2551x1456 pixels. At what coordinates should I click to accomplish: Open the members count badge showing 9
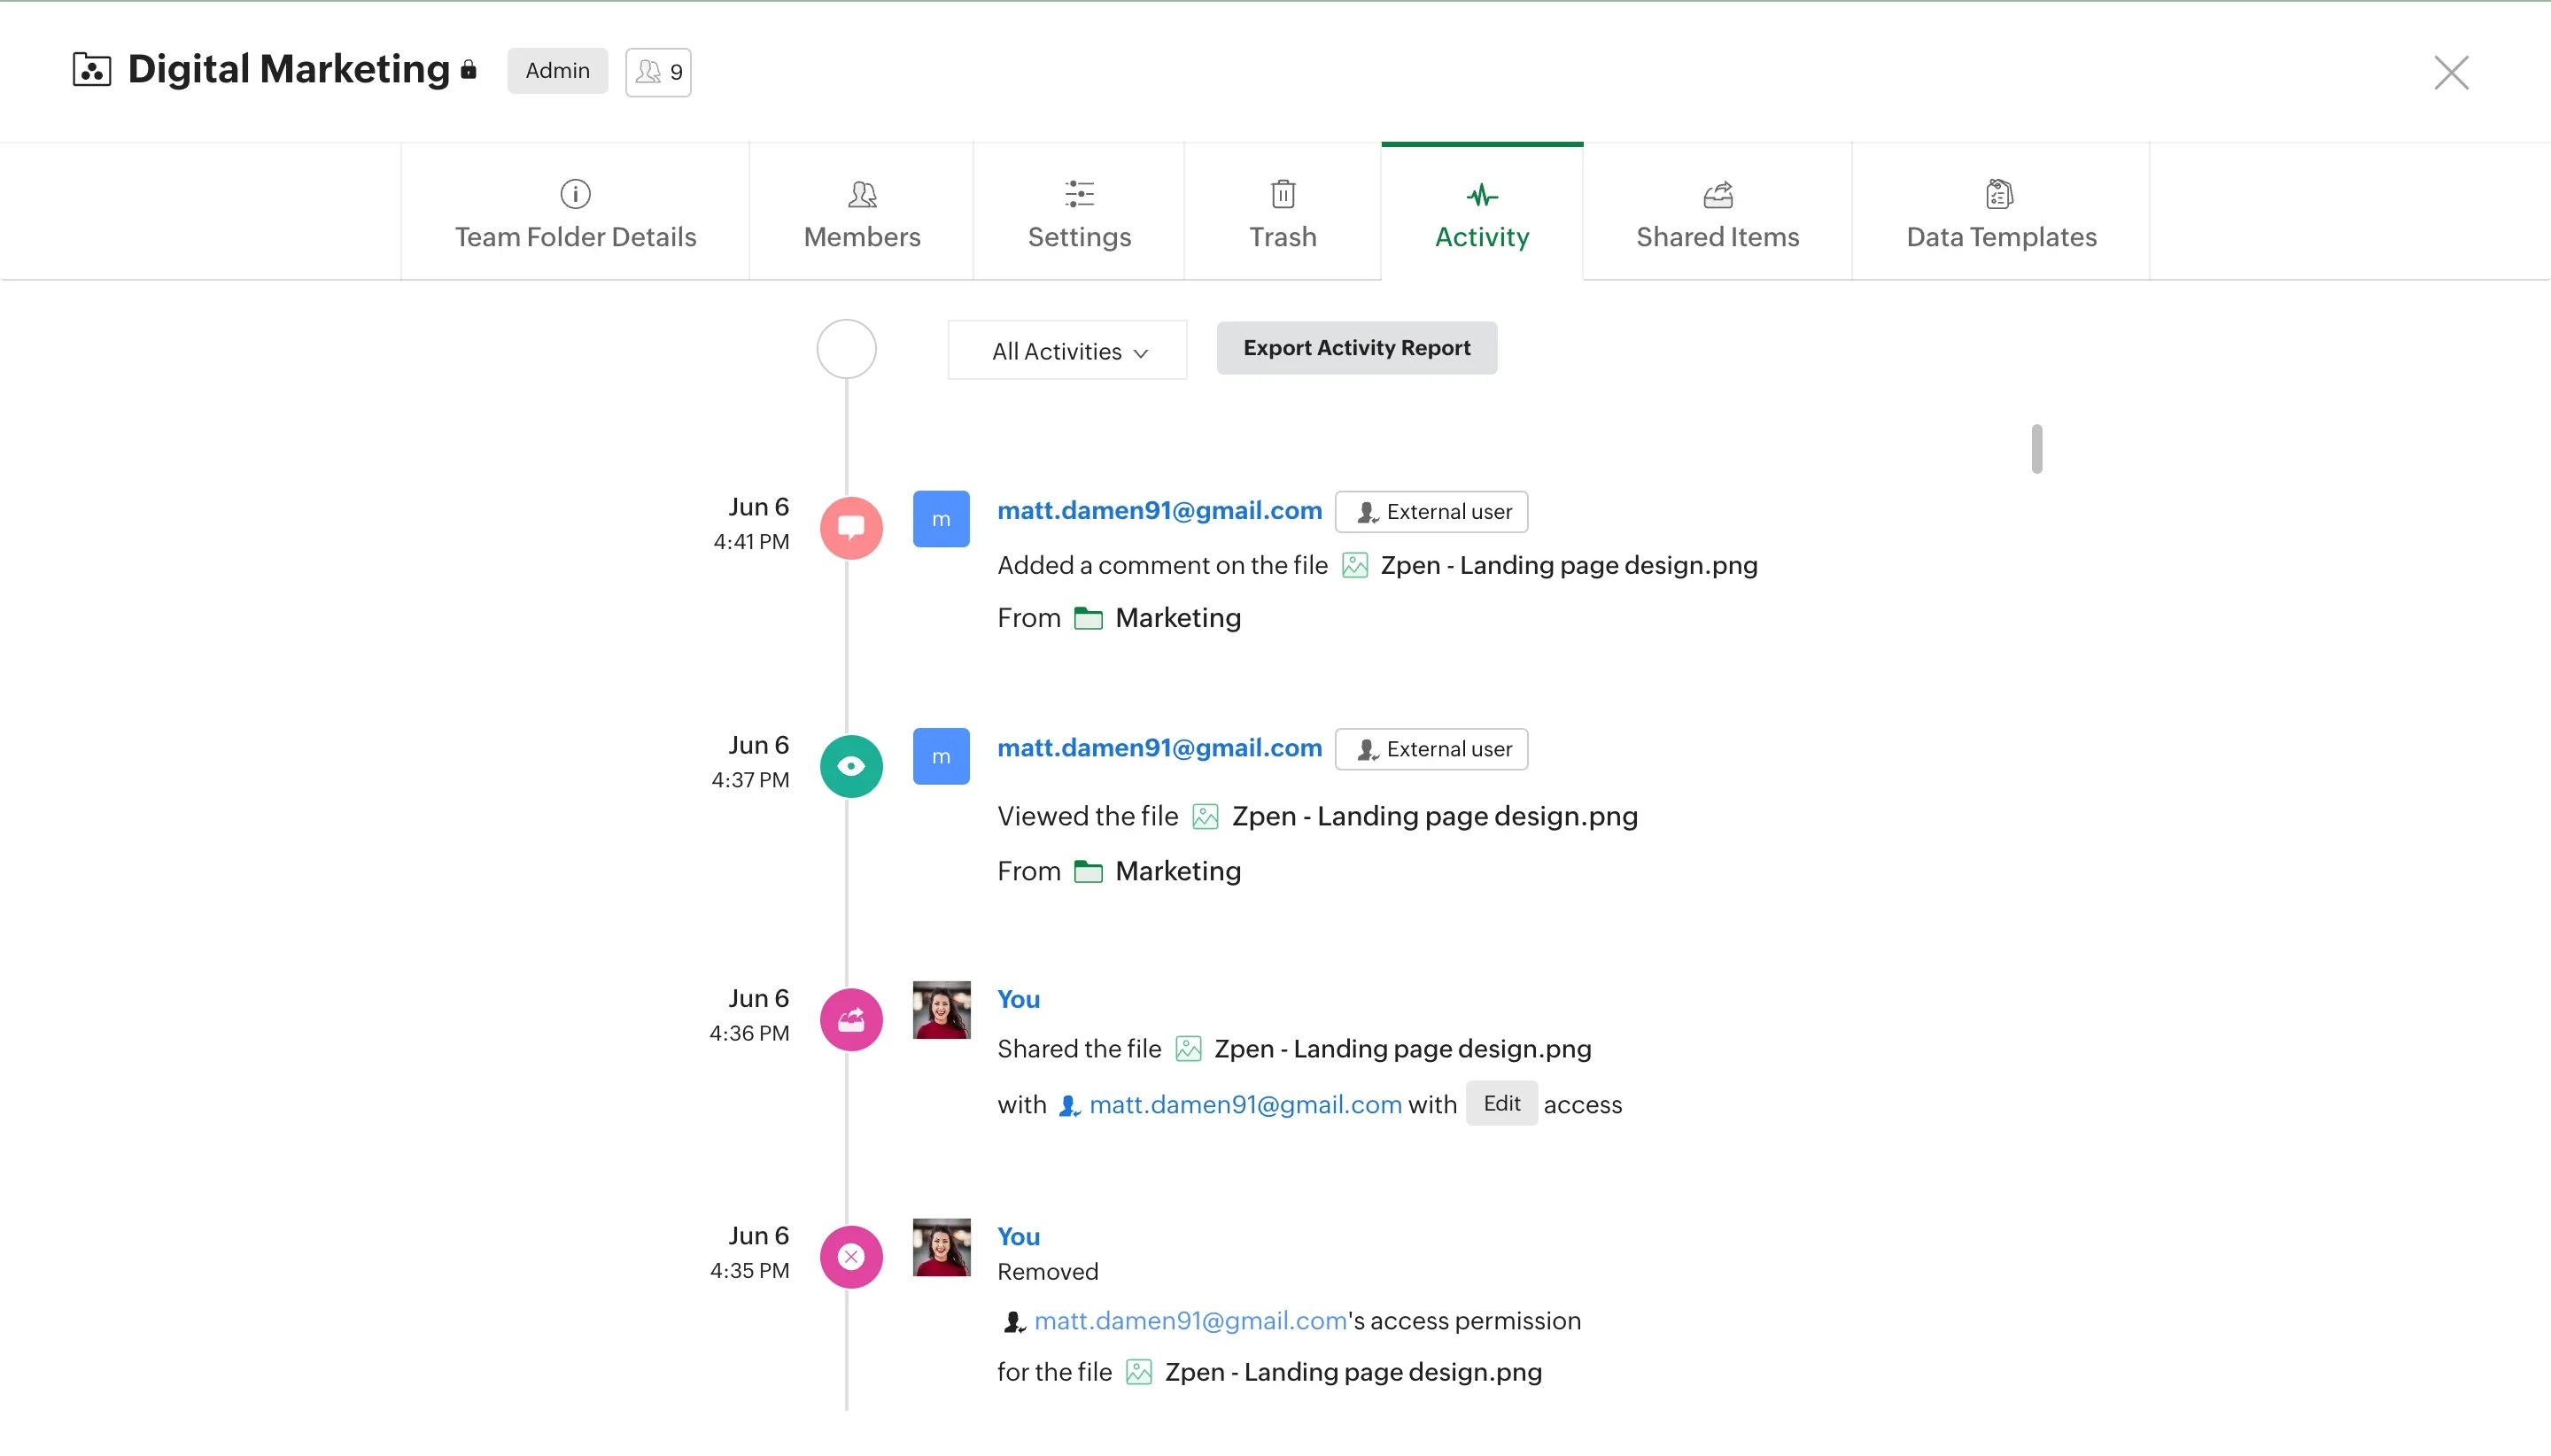(658, 72)
